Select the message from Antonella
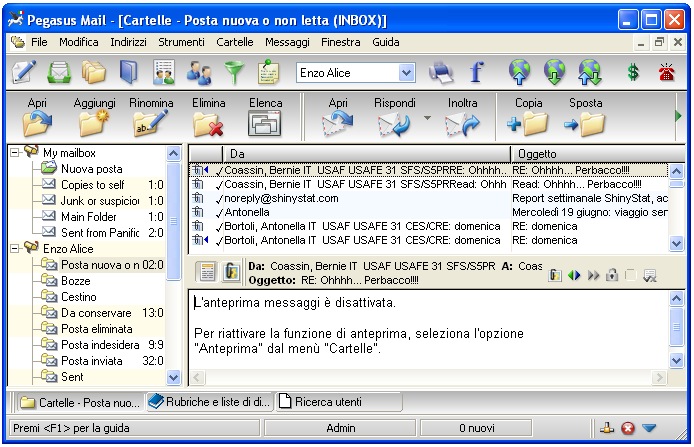This screenshot has height=447, width=694. (428, 212)
